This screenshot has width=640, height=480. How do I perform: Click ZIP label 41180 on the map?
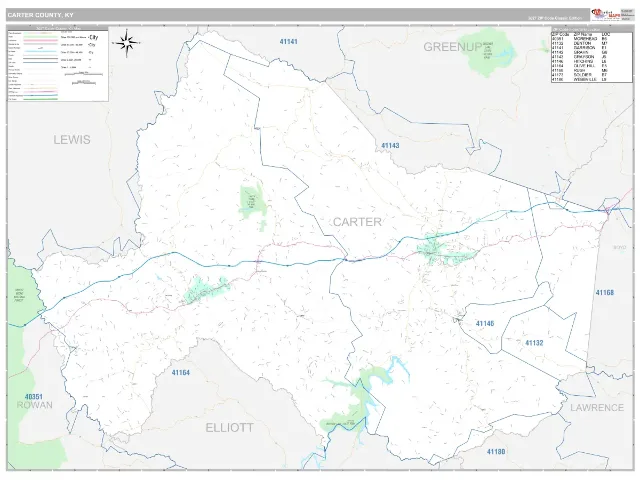coord(496,452)
